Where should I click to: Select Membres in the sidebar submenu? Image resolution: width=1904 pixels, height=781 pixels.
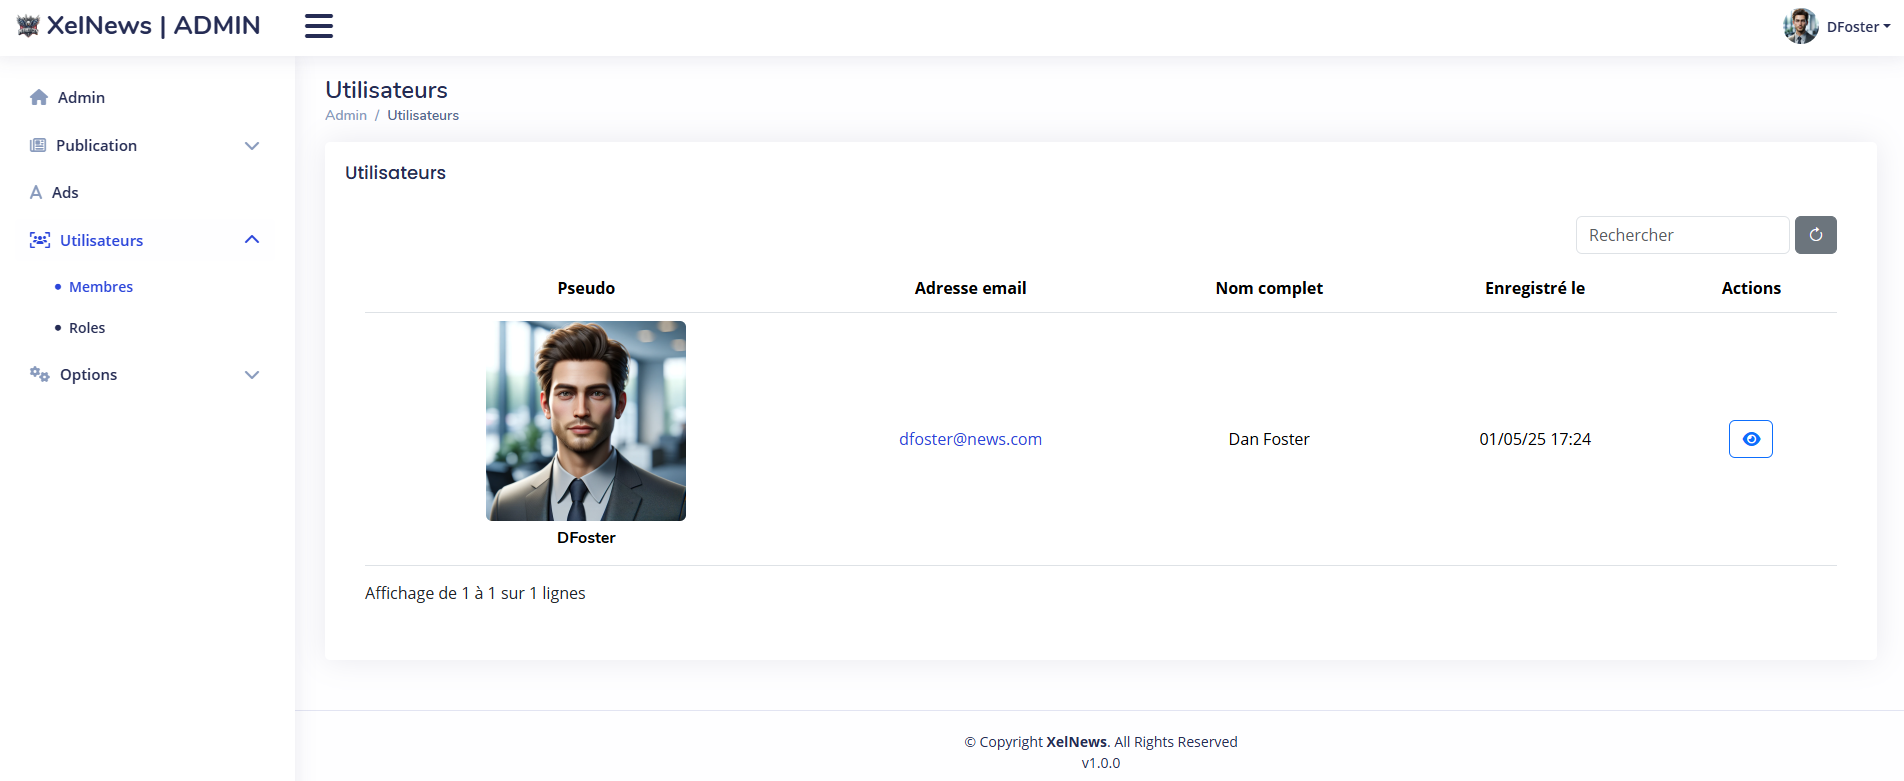(x=101, y=287)
